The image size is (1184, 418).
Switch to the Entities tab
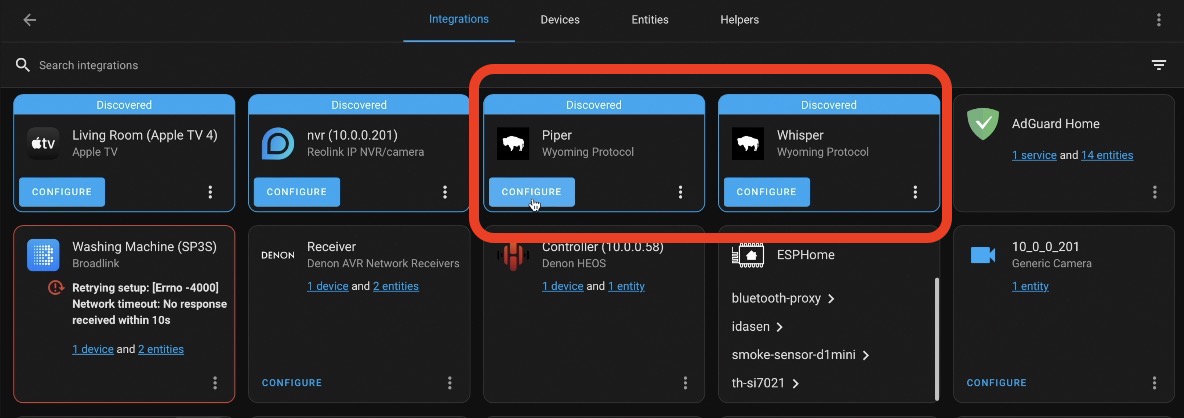point(650,20)
